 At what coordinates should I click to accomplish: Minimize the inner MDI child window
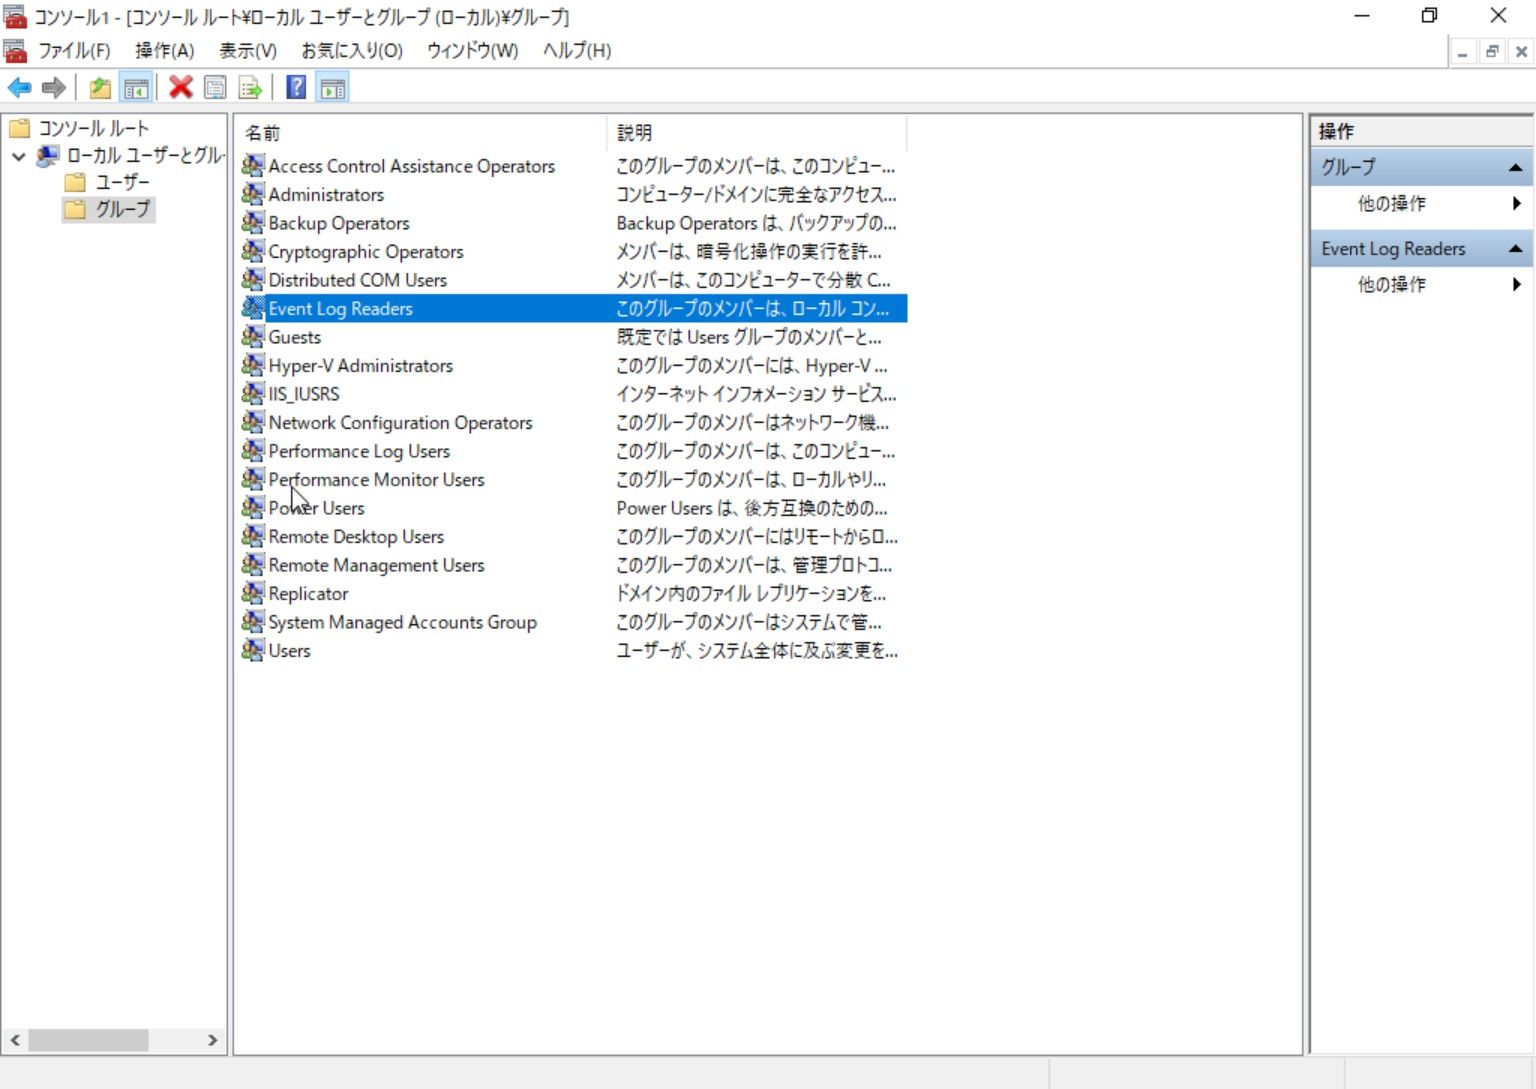(1462, 52)
